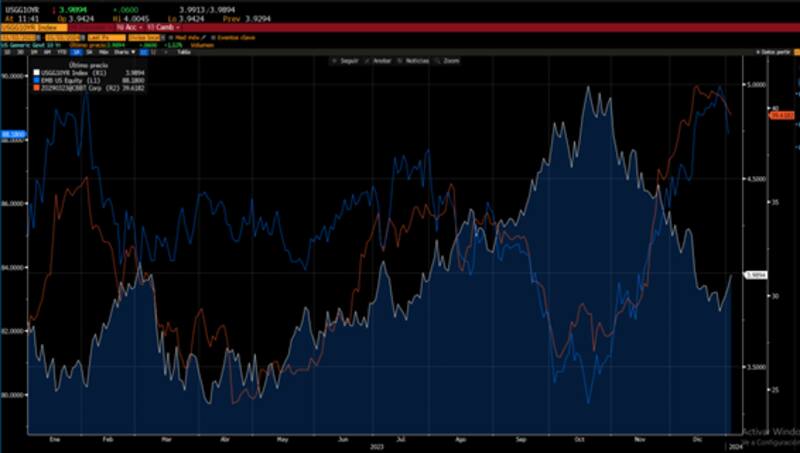Open the Diario periodicity dropdown
This screenshot has width=800, height=453.
(x=120, y=51)
